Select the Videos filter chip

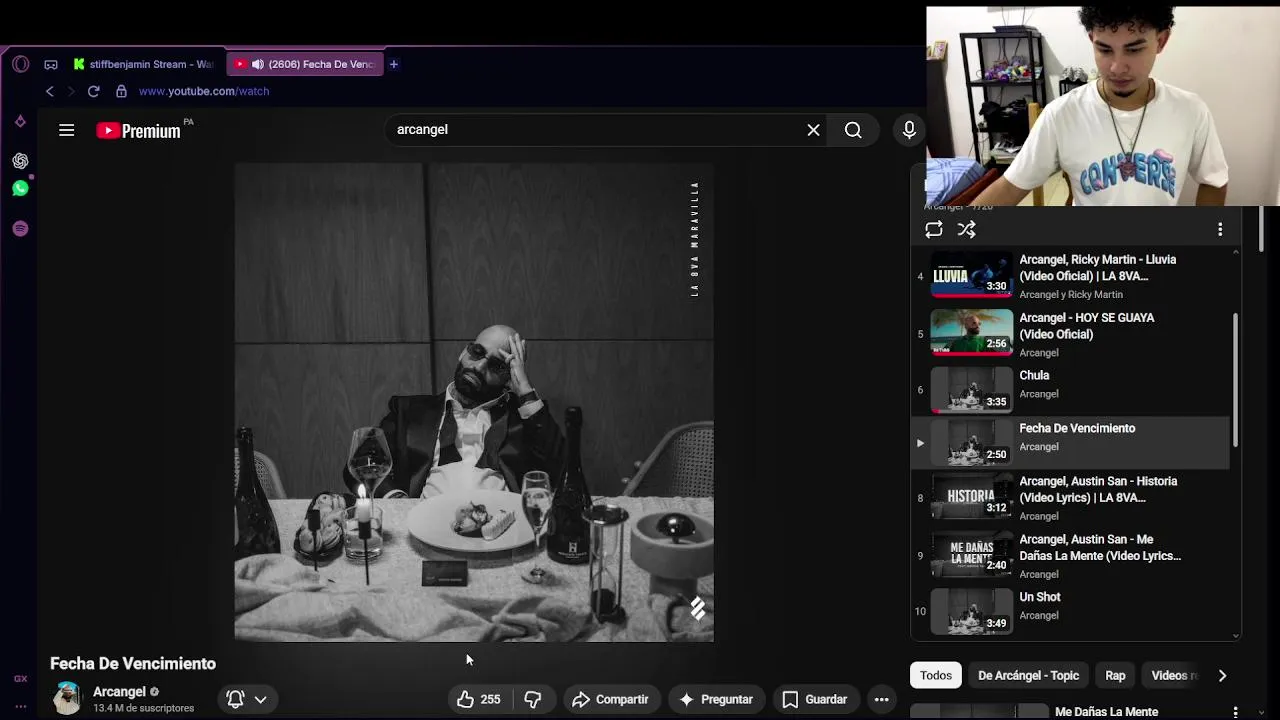[x=1173, y=675]
